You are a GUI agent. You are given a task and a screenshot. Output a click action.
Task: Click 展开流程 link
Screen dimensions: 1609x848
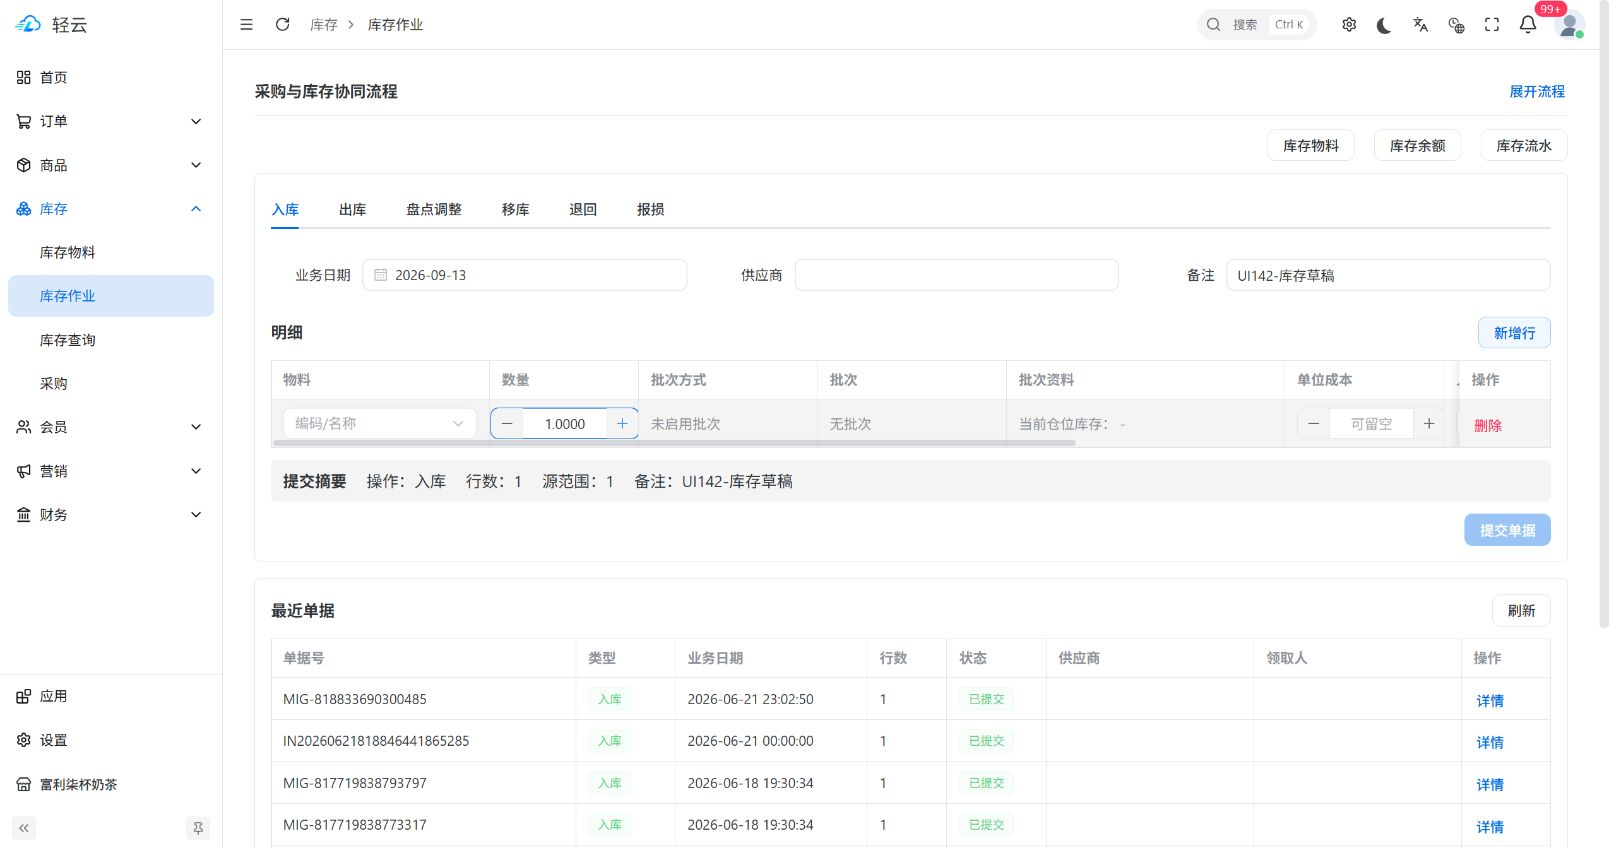pos(1537,91)
